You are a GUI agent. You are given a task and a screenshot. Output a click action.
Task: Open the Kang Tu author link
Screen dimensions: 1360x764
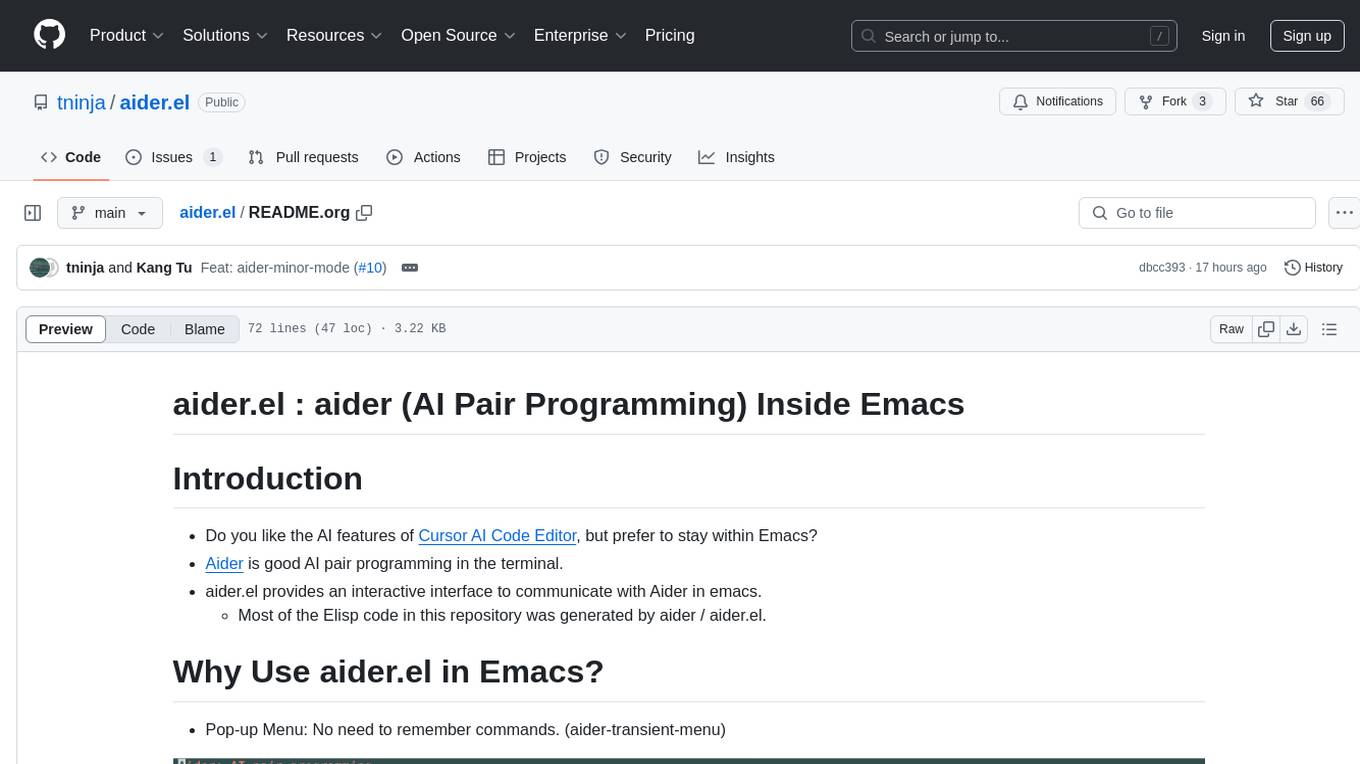pos(164,268)
